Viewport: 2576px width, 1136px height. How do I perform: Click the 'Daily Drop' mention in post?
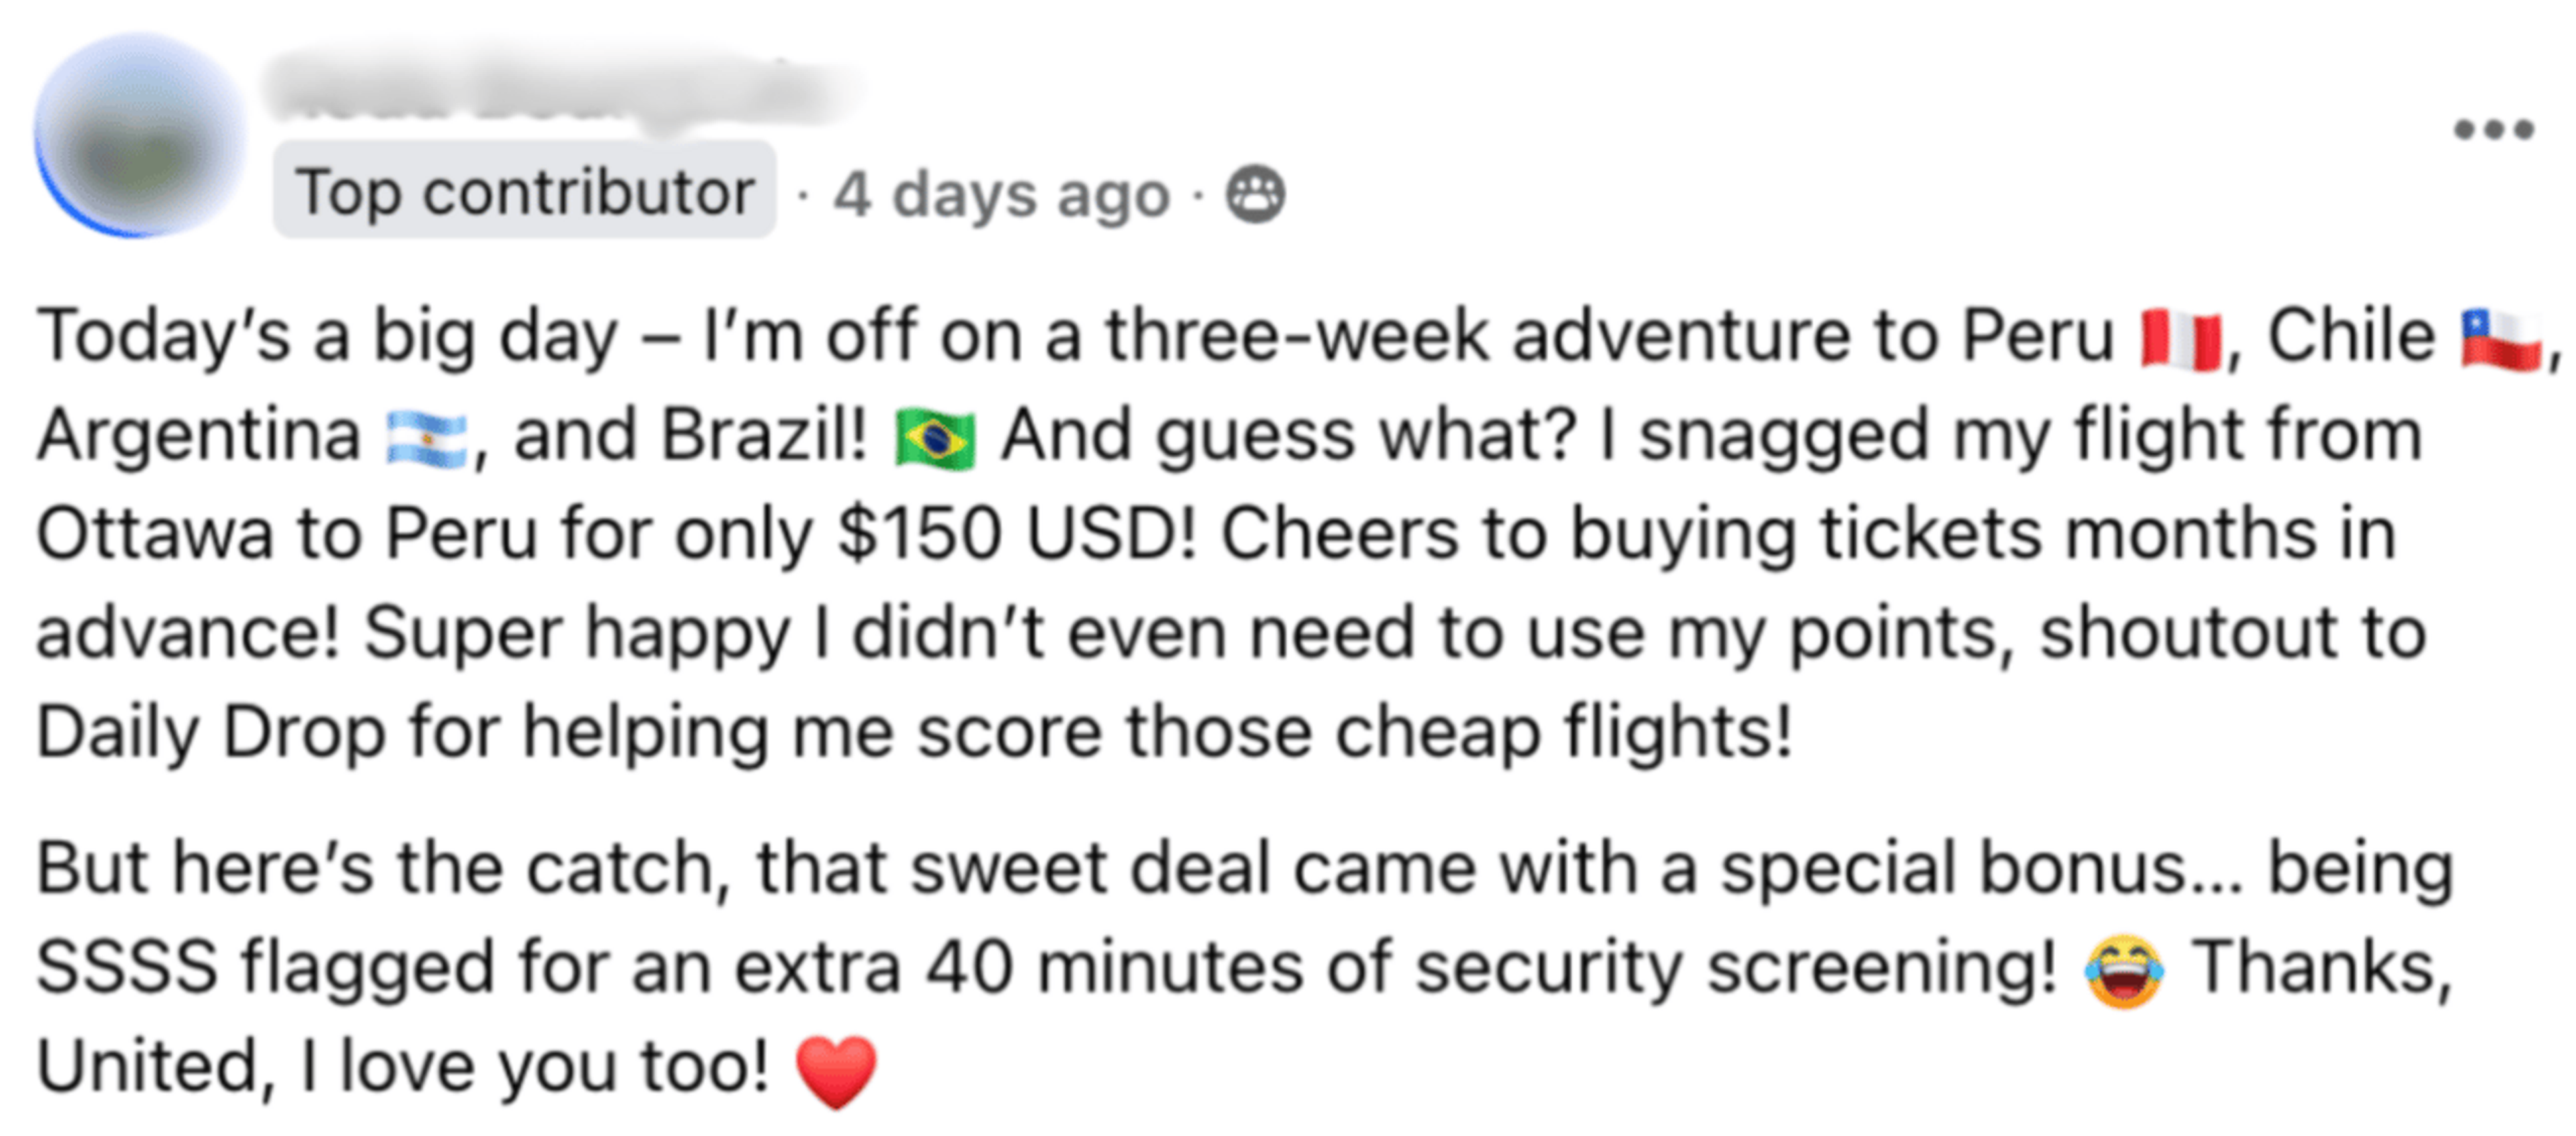pos(211,732)
